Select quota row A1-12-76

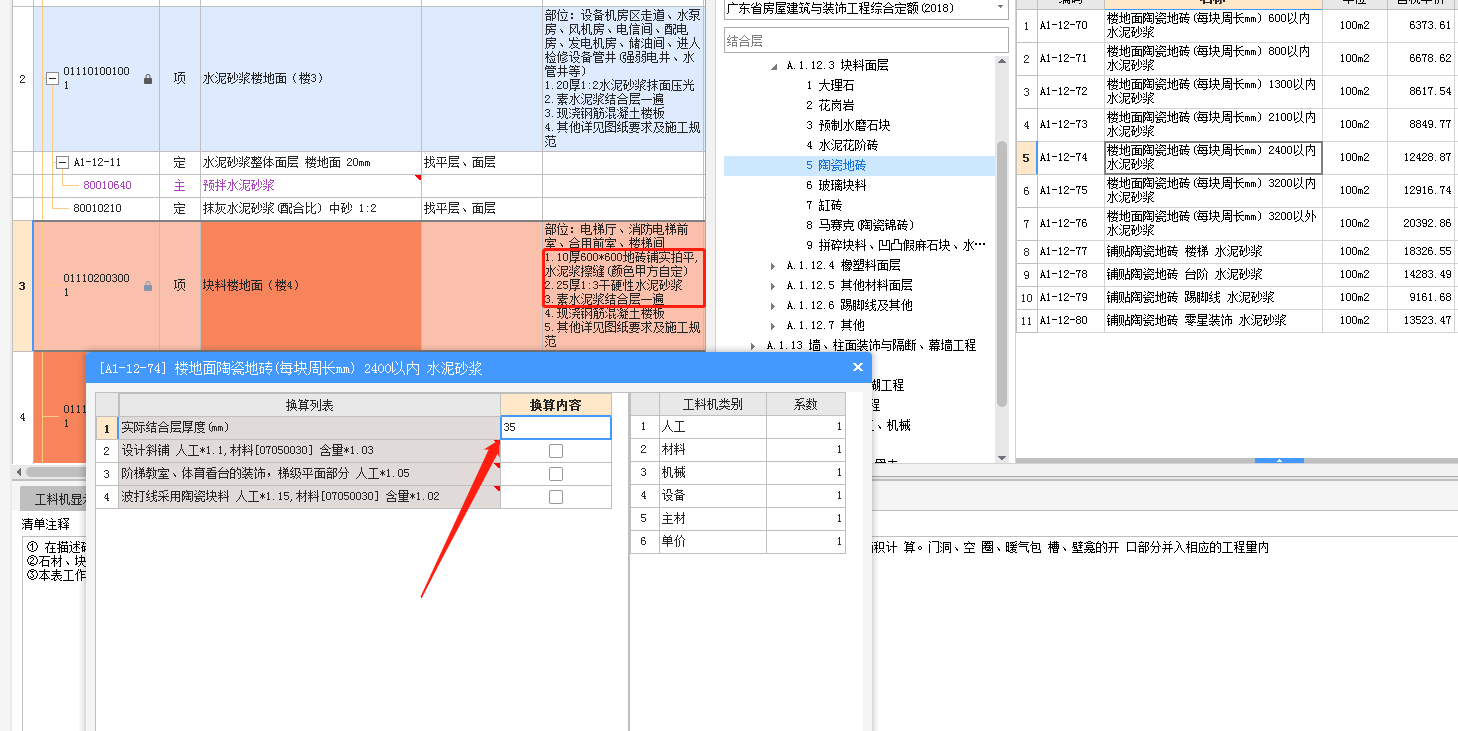1235,224
